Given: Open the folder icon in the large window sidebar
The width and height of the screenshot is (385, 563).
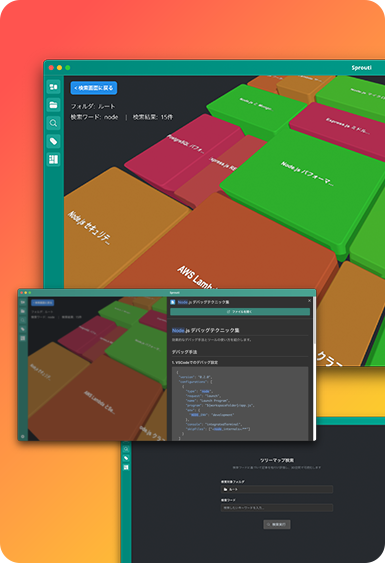Looking at the screenshot, I should point(54,105).
